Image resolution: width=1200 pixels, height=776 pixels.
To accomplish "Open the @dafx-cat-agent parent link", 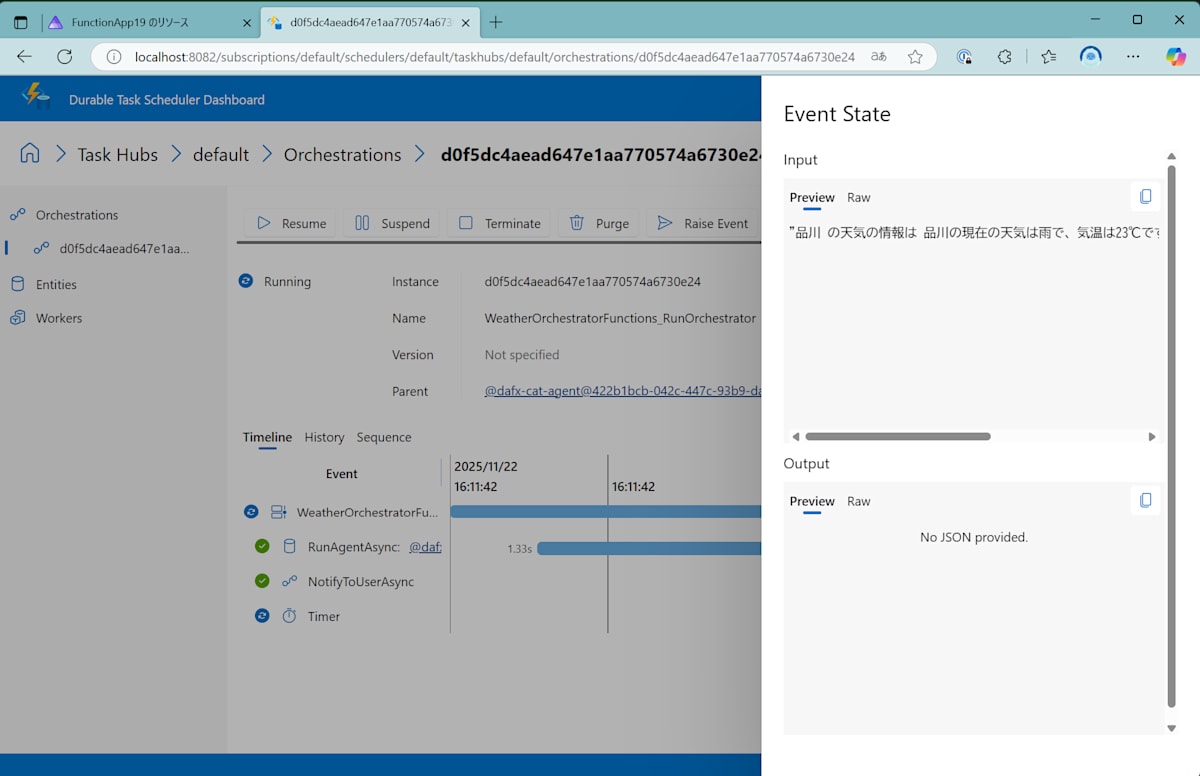I will [x=623, y=391].
